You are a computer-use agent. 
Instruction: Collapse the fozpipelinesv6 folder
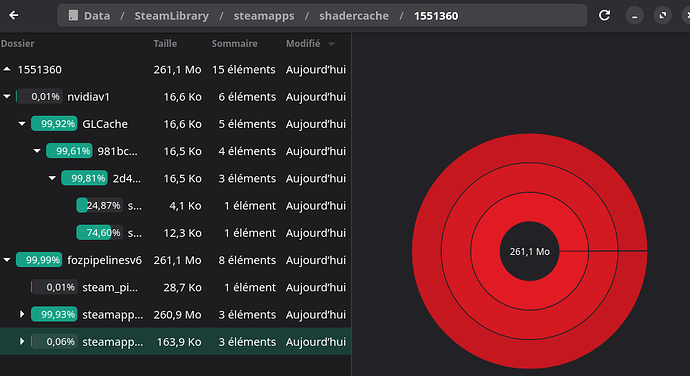(x=7, y=260)
